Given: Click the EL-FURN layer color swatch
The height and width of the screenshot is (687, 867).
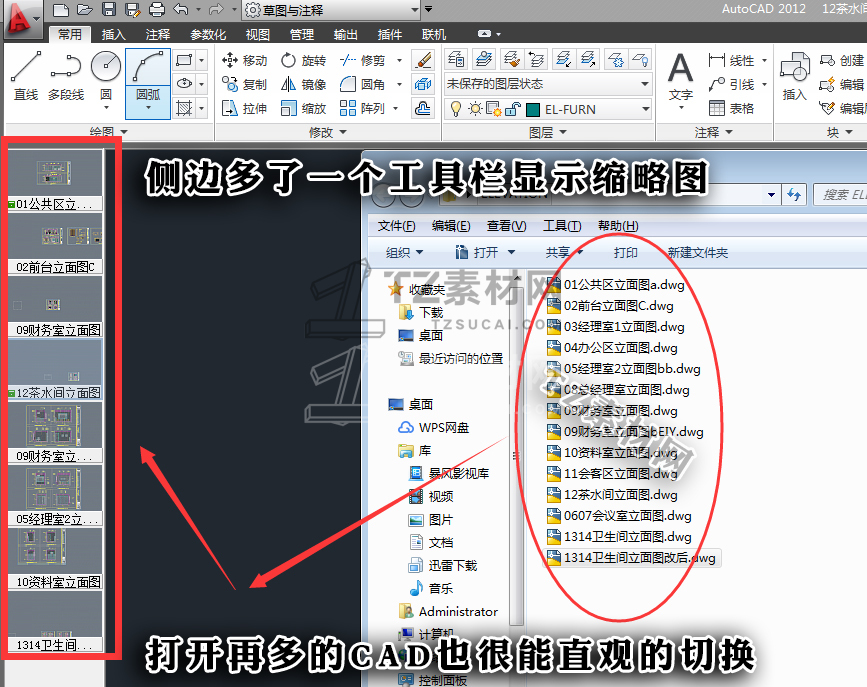Looking at the screenshot, I should [533, 110].
